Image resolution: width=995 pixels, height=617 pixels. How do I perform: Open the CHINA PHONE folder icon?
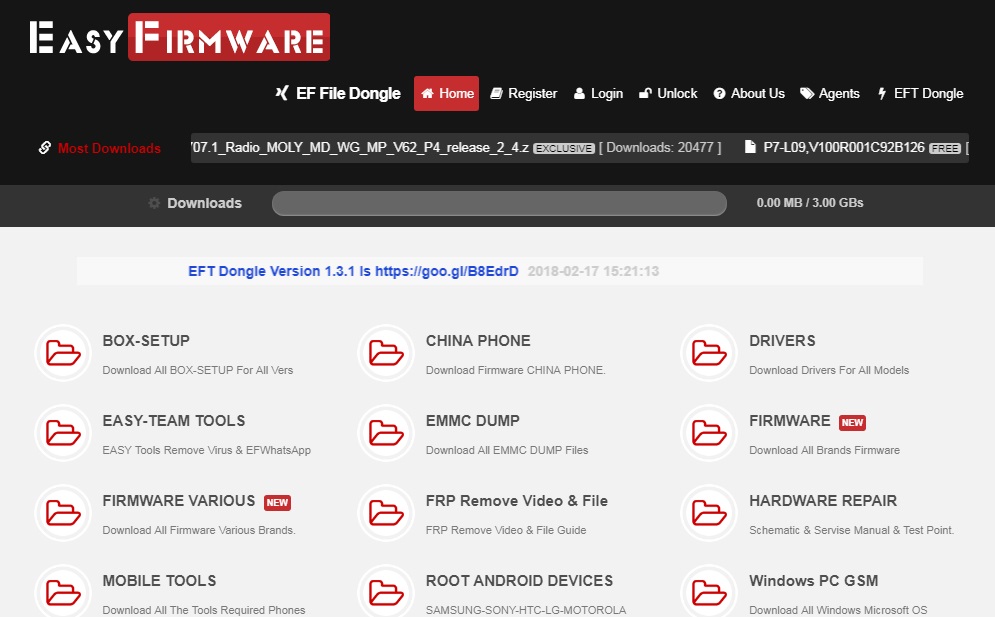pos(385,353)
